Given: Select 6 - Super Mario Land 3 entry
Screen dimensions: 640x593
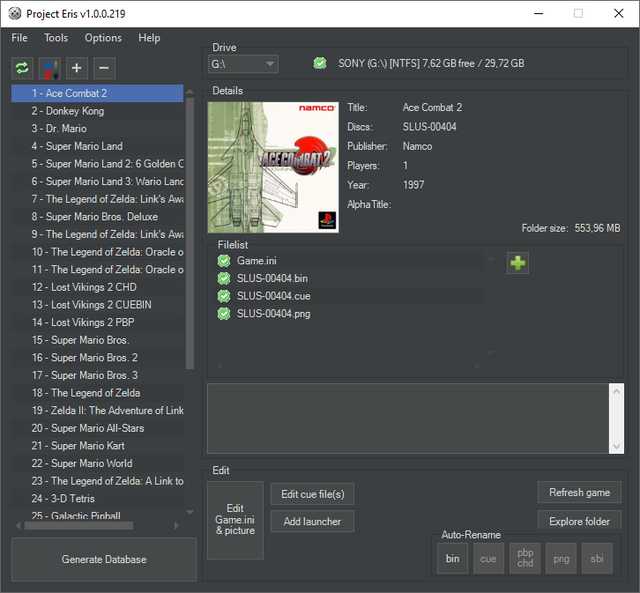Looking at the screenshot, I should pos(98,181).
